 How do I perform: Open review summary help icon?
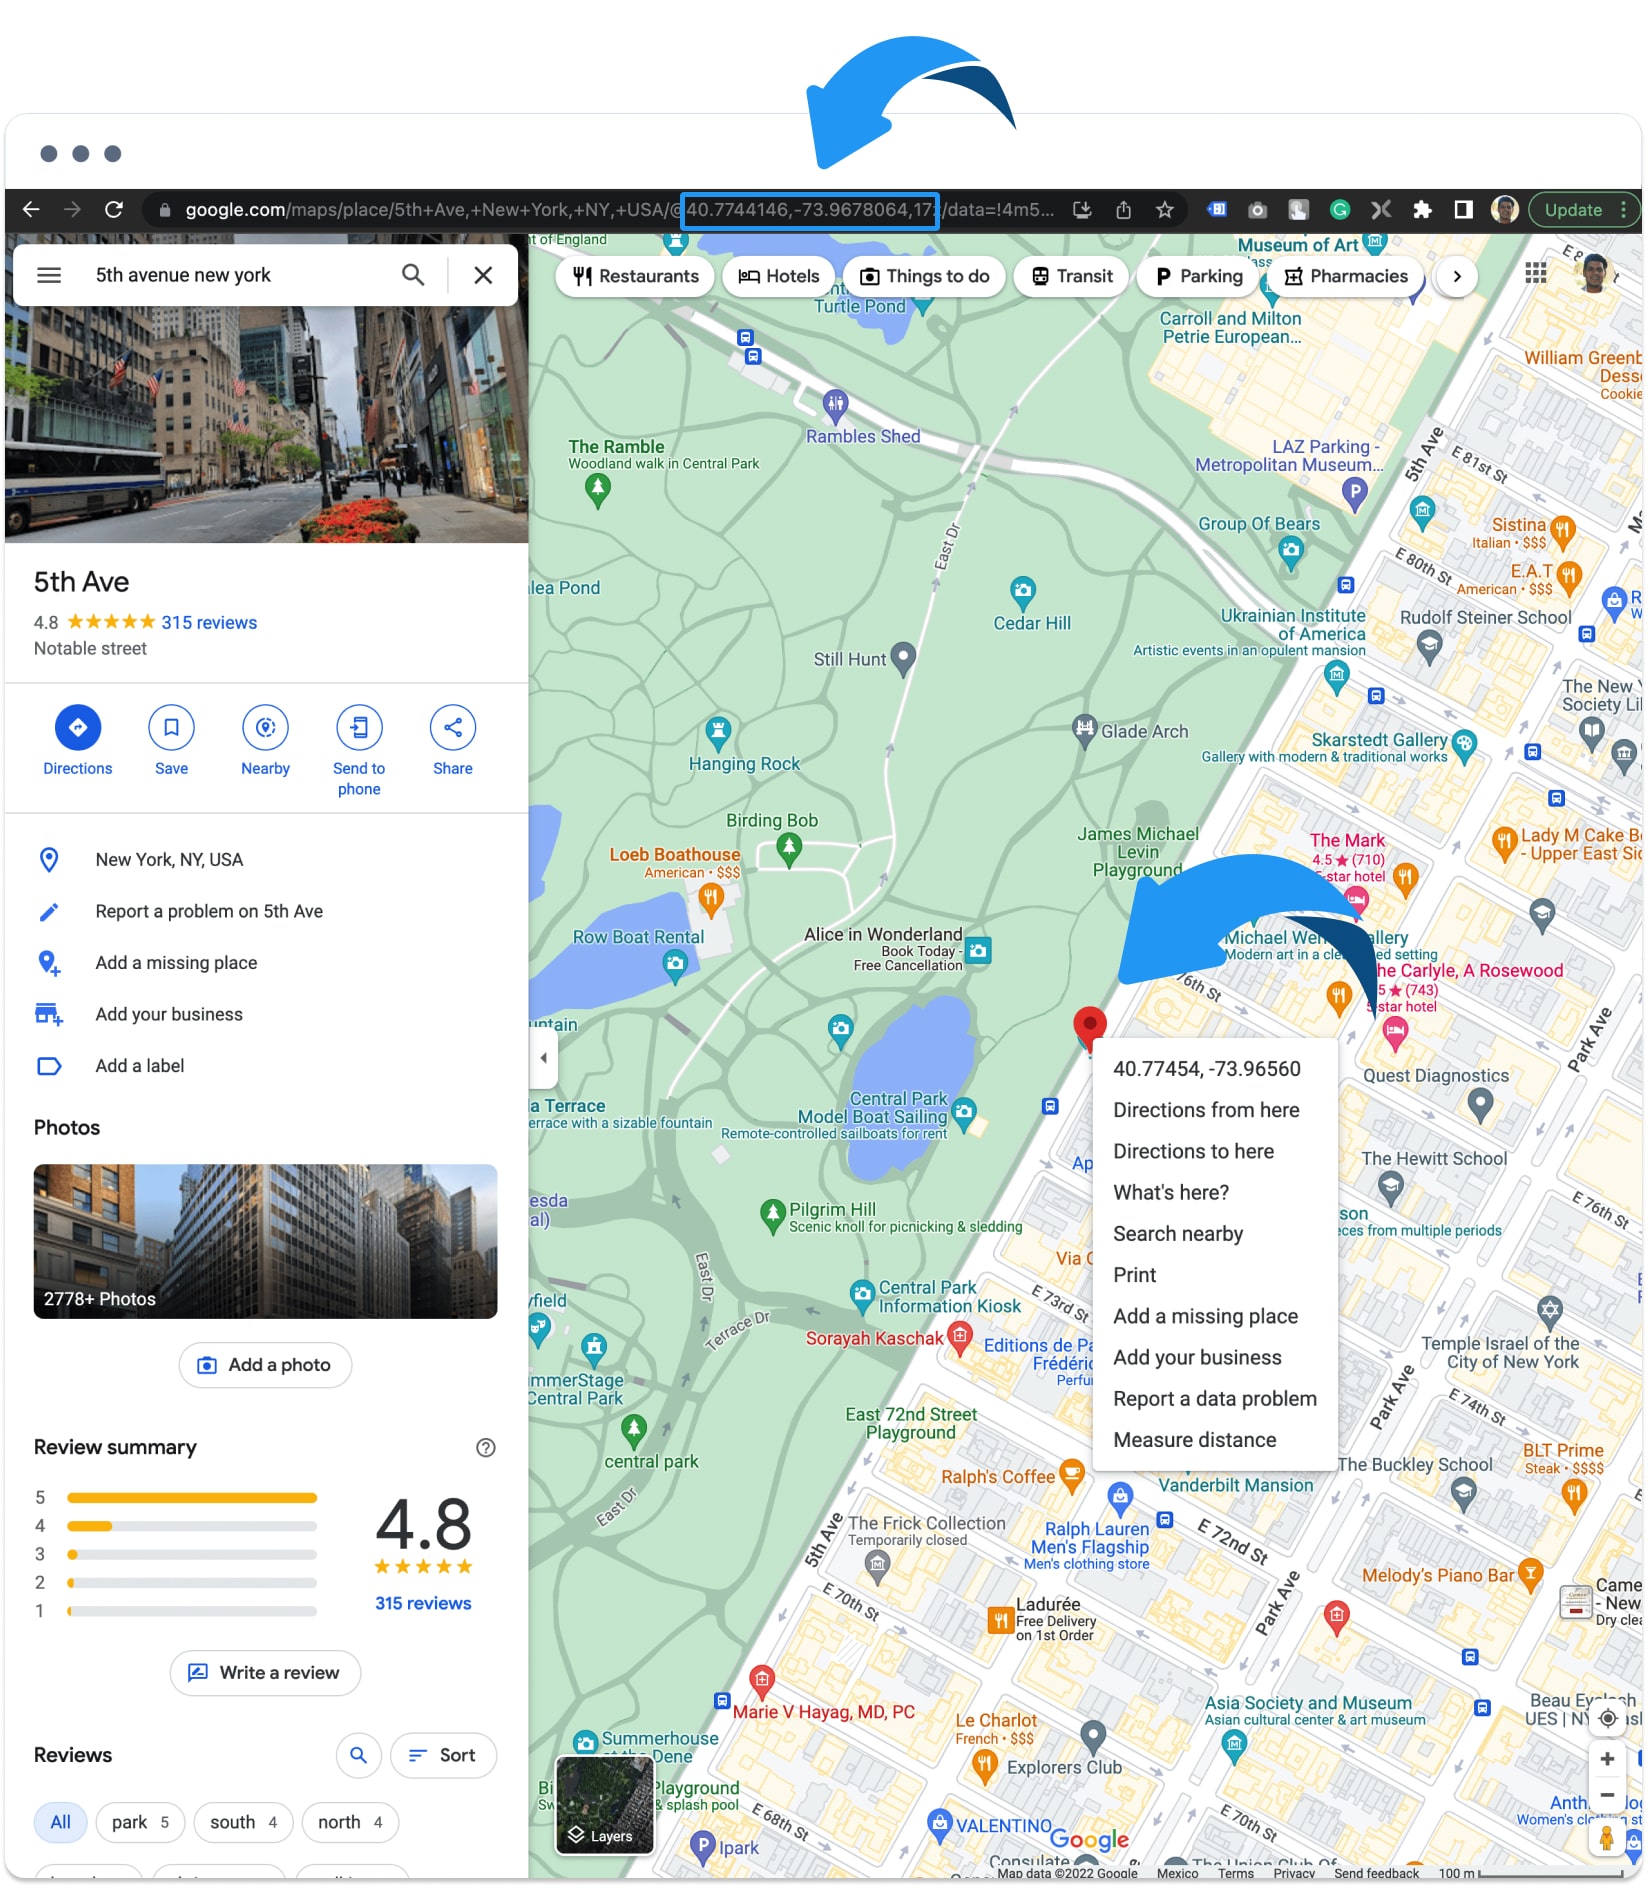(x=486, y=1448)
